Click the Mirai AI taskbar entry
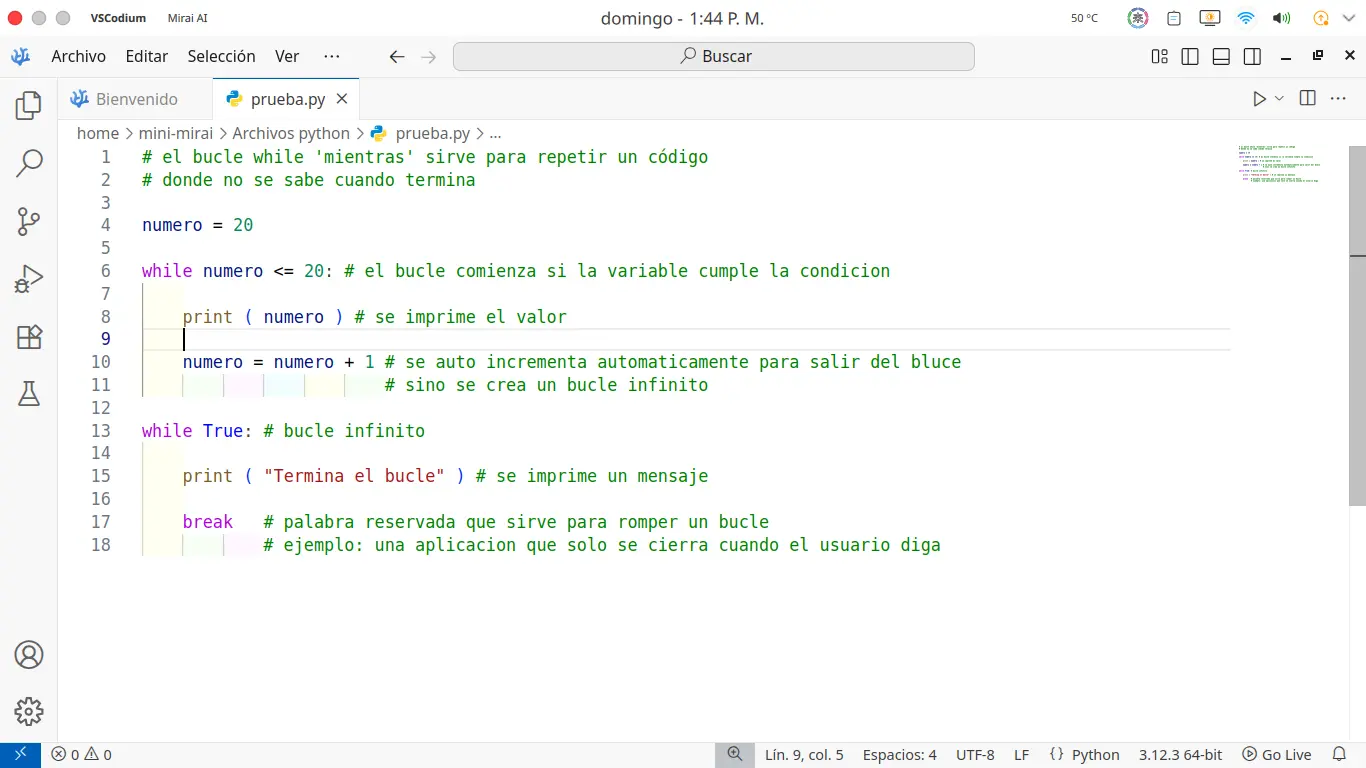1366x768 pixels. pyautogui.click(x=188, y=18)
